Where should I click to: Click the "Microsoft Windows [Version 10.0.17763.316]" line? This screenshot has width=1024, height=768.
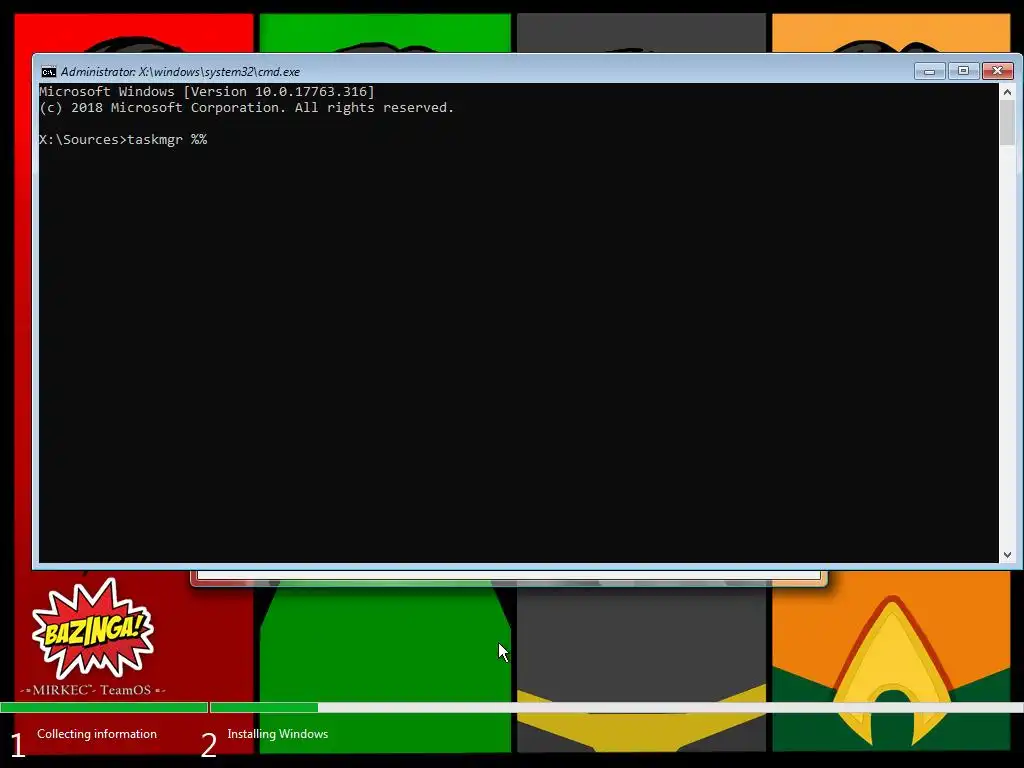[206, 91]
